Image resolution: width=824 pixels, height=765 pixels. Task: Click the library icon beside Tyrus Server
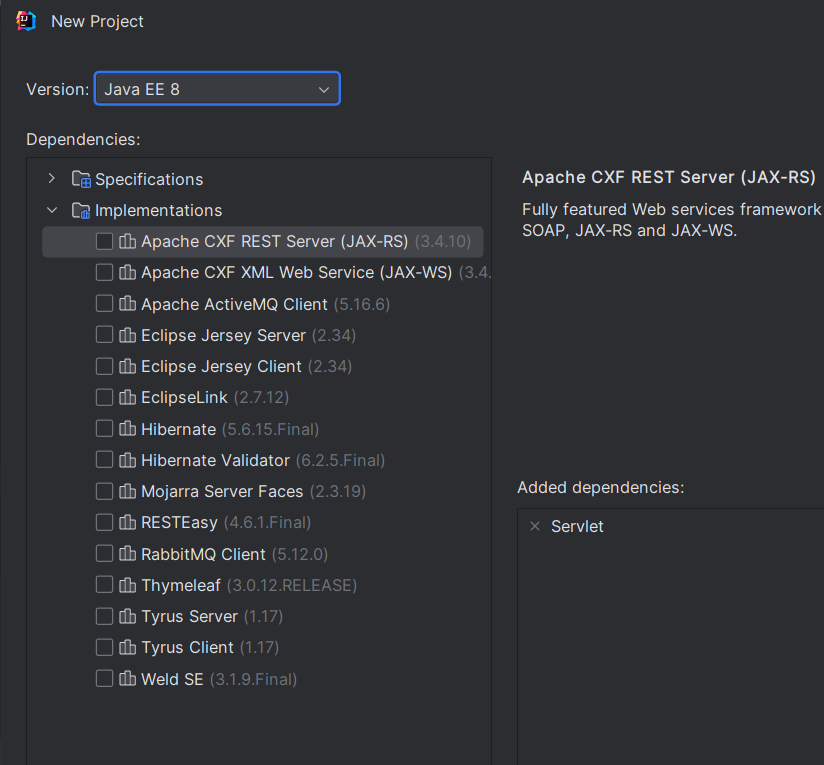pyautogui.click(x=127, y=616)
